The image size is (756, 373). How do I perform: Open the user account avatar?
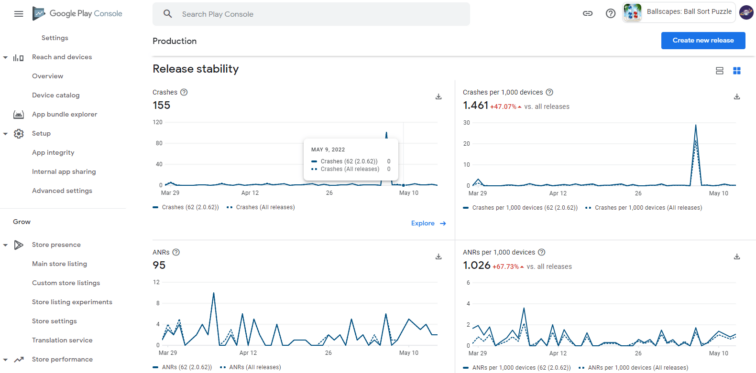746,13
